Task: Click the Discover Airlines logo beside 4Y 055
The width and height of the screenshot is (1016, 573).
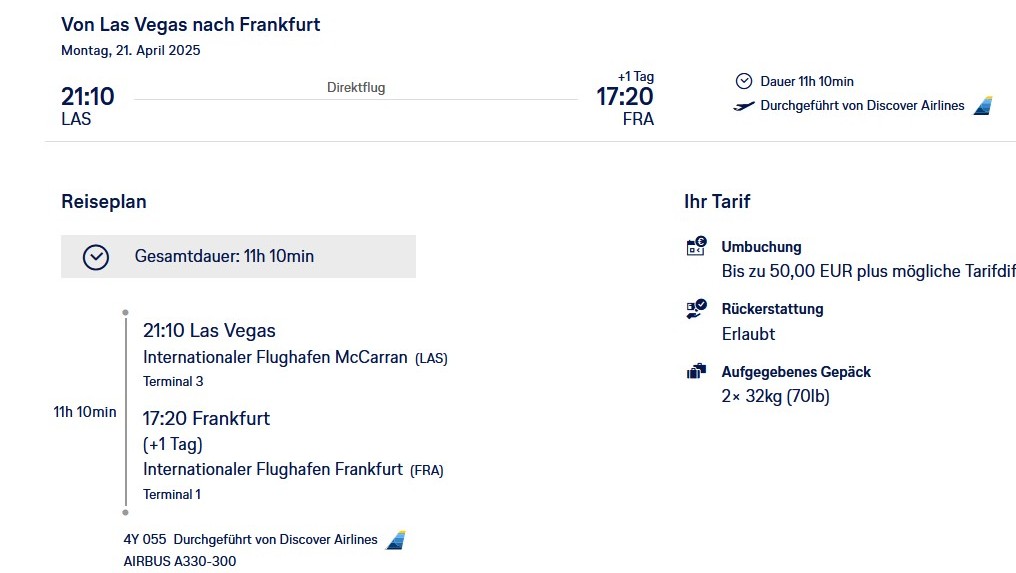Action: [x=396, y=540]
